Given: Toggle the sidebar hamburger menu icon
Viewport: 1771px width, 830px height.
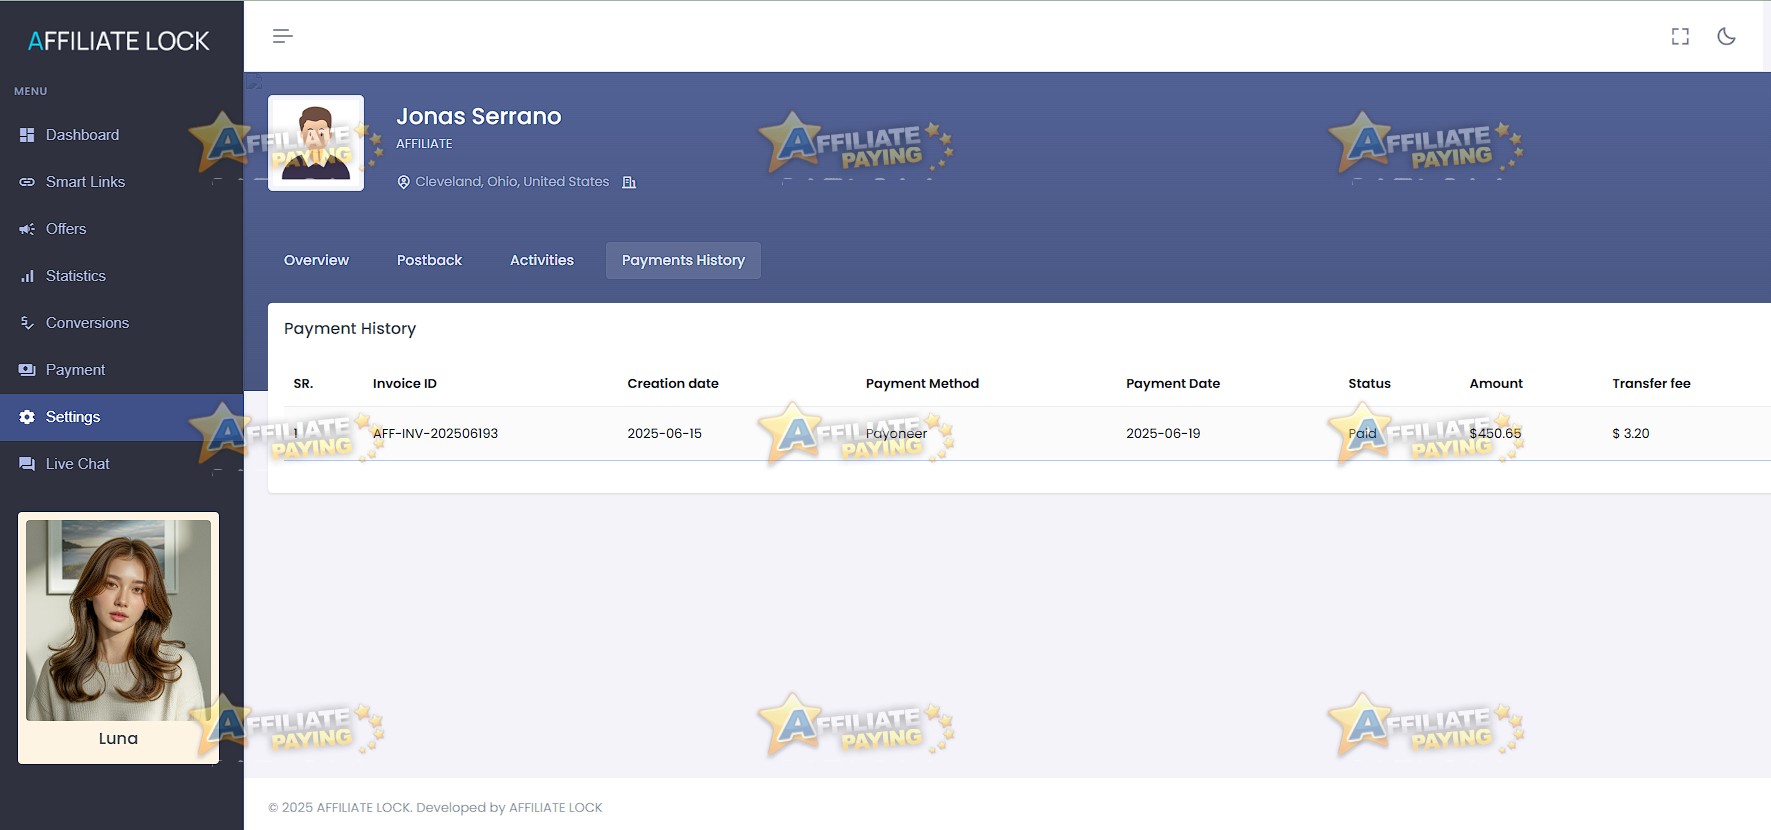Looking at the screenshot, I should 283,36.
